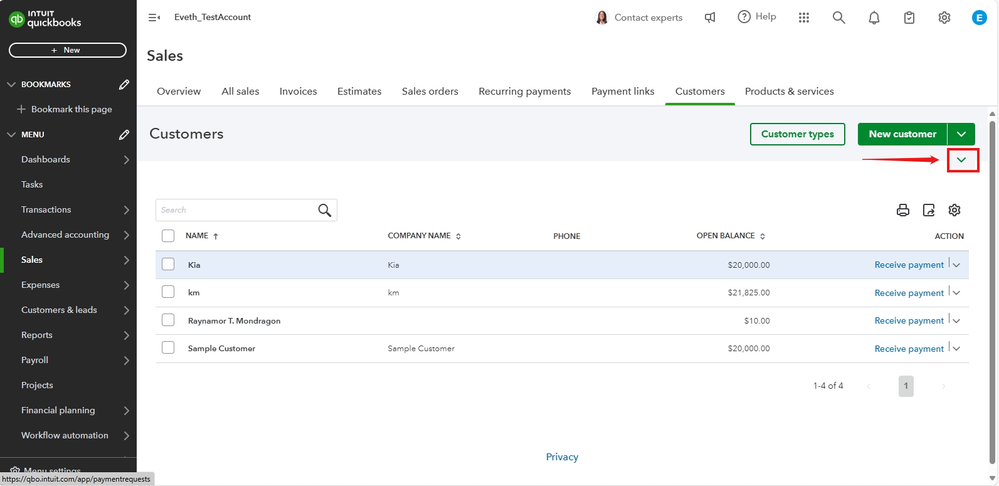Image resolution: width=999 pixels, height=486 pixels.
Task: Click the megaphone announcements icon
Action: pyautogui.click(x=710, y=17)
